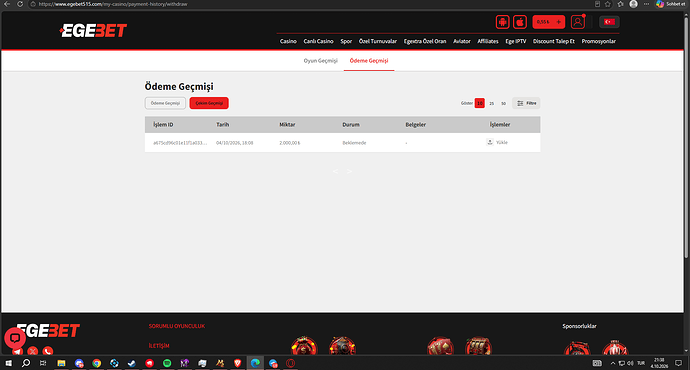This screenshot has height=370, width=690.
Task: Open the Ege IPTV menu item
Action: [x=515, y=41]
